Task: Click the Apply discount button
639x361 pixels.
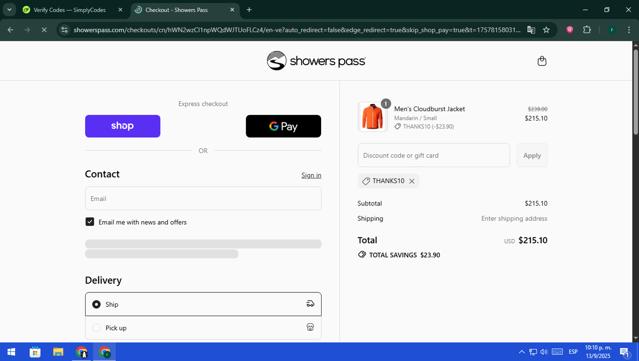Action: coord(532,155)
